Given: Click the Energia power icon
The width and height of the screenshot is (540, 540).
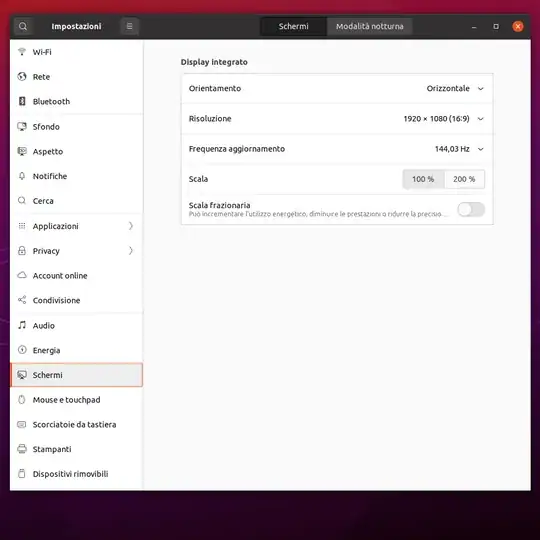Looking at the screenshot, I should tap(22, 350).
